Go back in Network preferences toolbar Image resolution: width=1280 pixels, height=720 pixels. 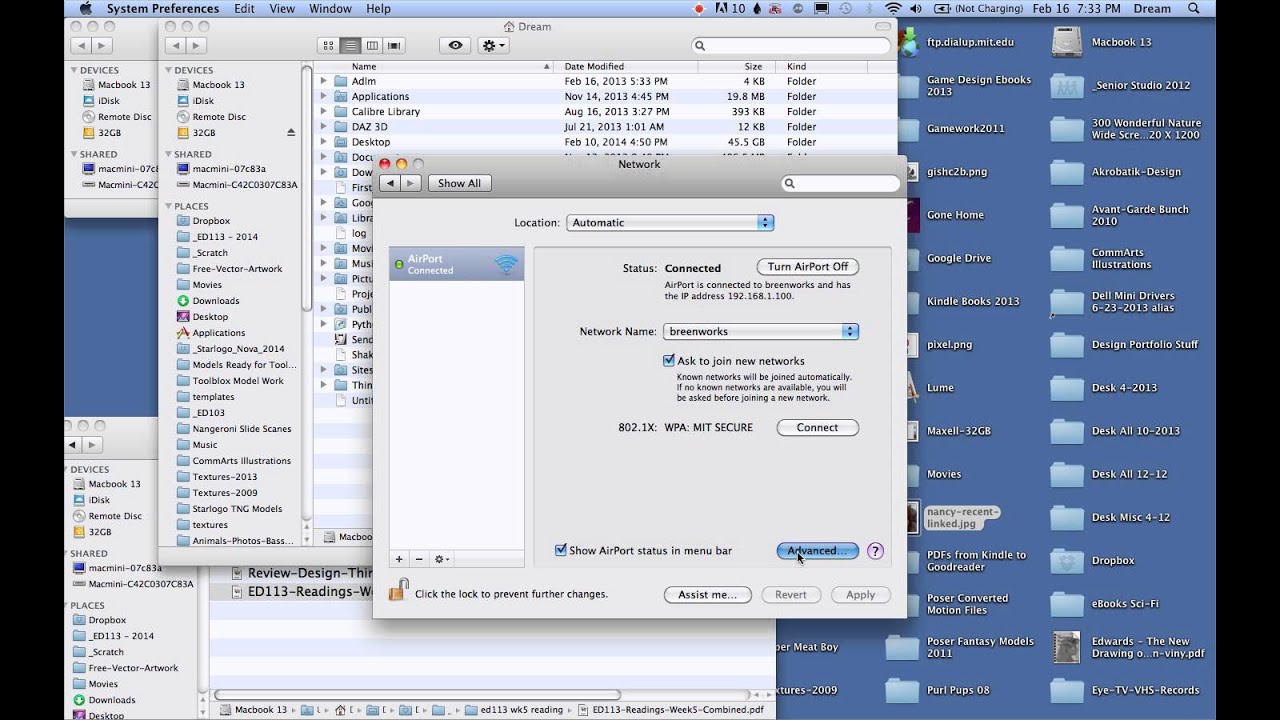[x=390, y=183]
